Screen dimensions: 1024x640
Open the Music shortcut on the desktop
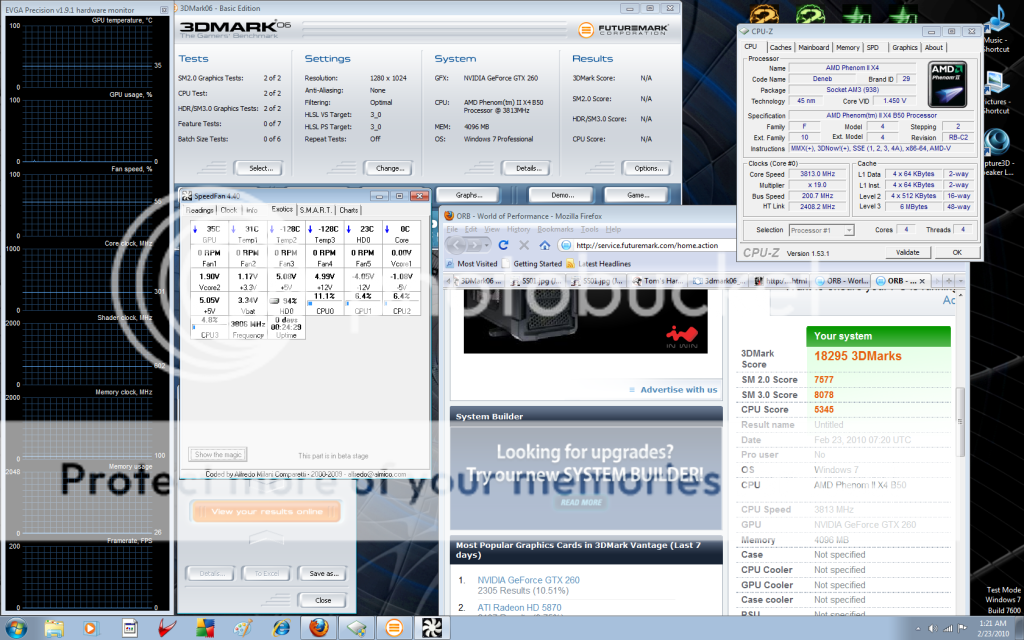tap(996, 30)
